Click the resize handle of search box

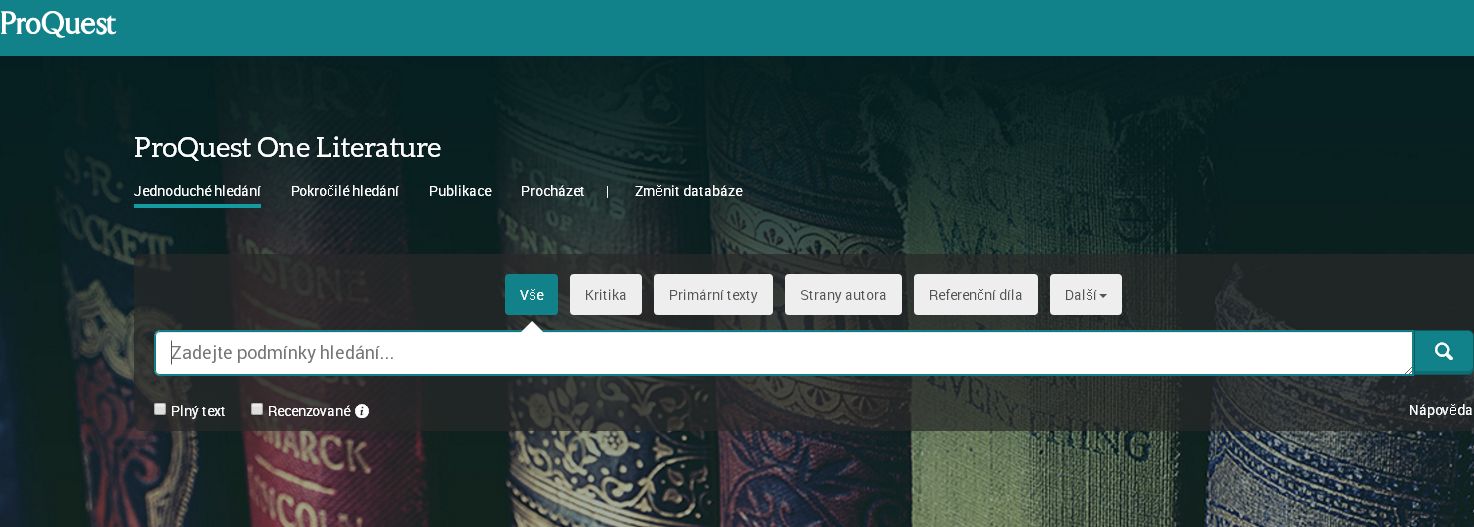coord(1407,369)
